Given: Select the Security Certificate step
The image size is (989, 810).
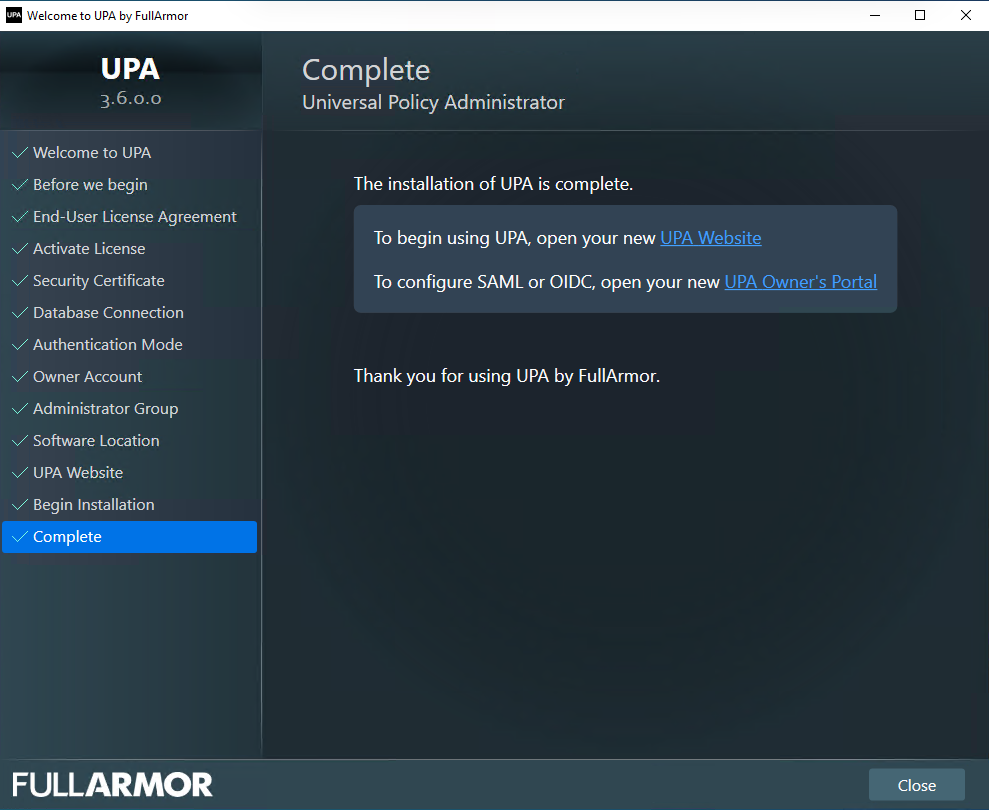Looking at the screenshot, I should (x=98, y=281).
